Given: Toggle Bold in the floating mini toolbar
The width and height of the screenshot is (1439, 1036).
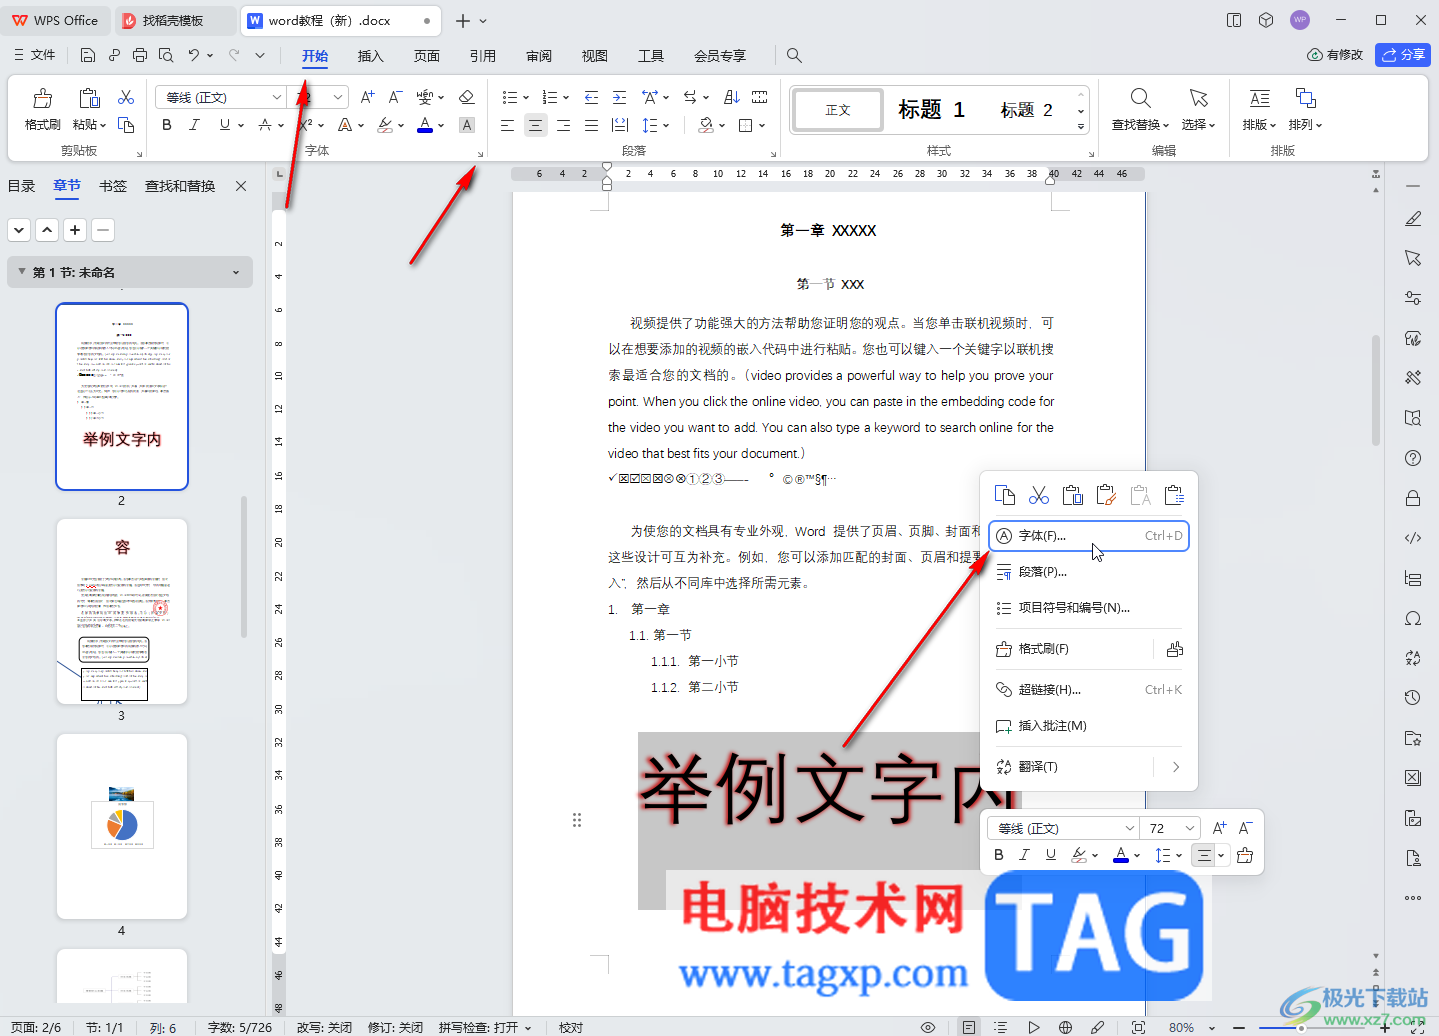Looking at the screenshot, I should pyautogui.click(x=999, y=855).
